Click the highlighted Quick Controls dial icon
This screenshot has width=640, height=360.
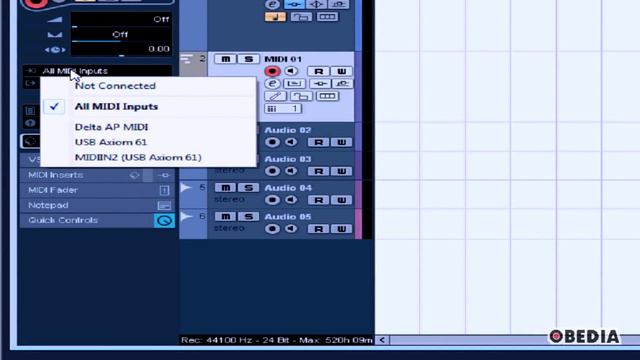(x=164, y=221)
